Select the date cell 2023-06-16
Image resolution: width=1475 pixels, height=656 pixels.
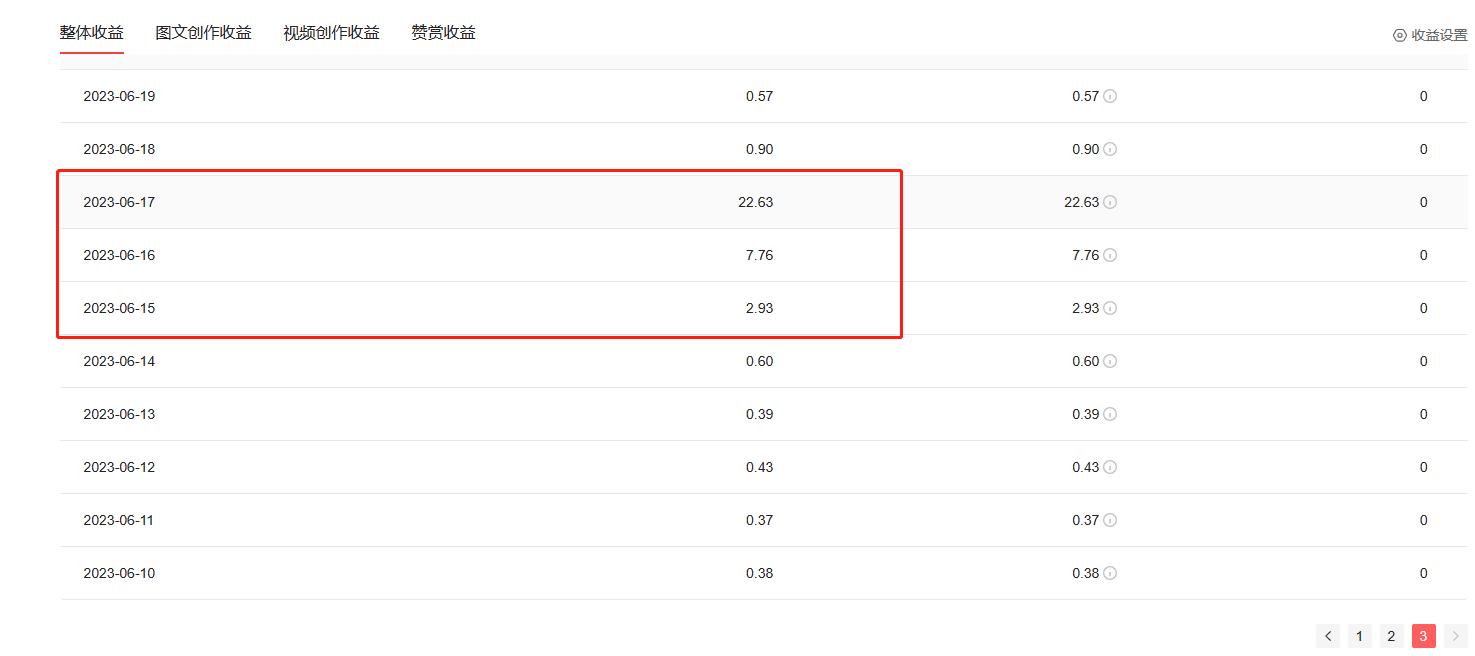[x=119, y=255]
